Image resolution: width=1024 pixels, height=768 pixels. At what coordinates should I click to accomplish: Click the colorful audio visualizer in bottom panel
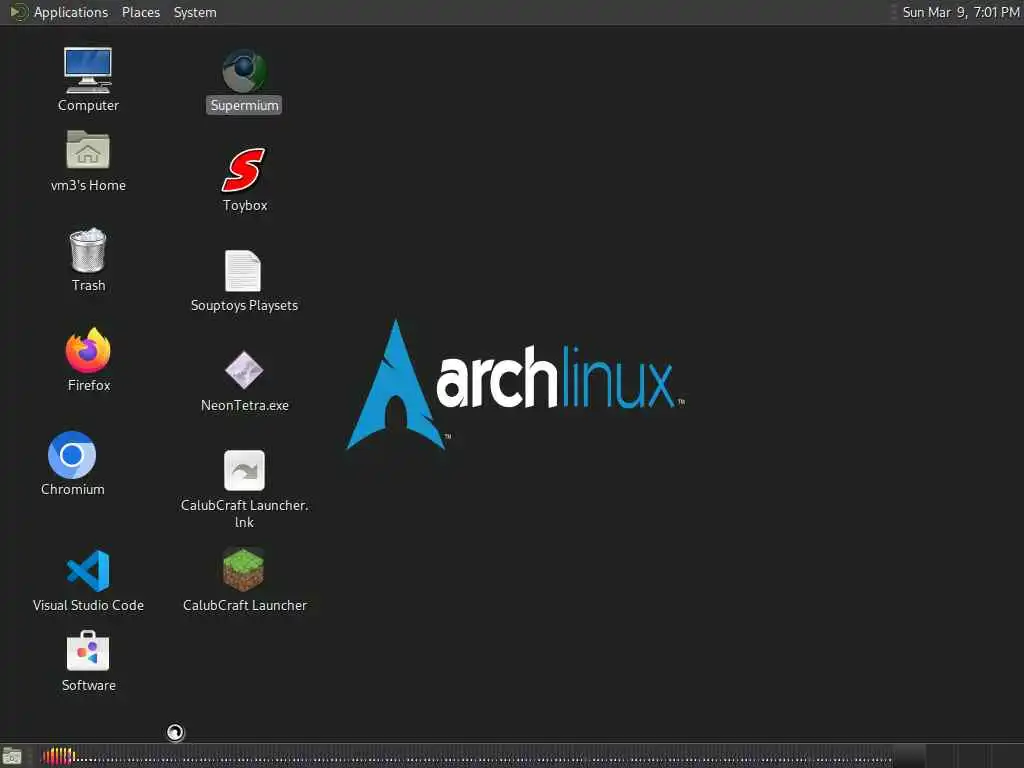pos(59,756)
